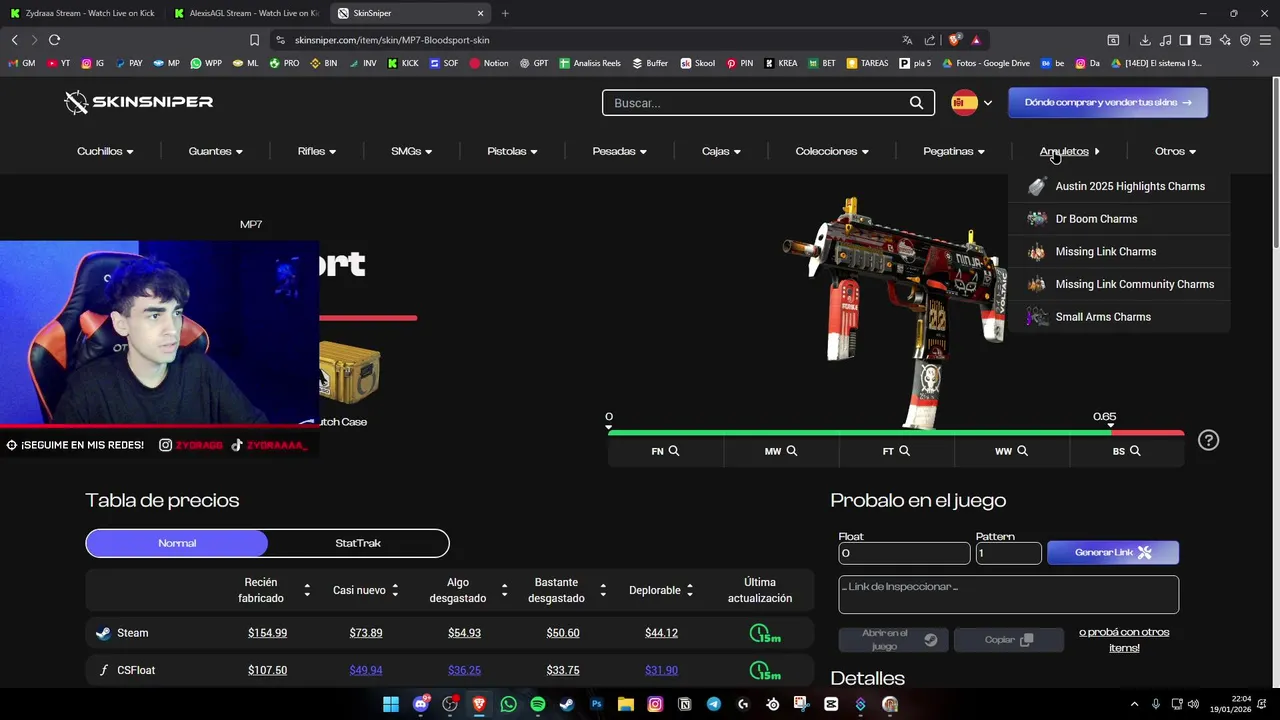Viewport: 1280px width, 720px height.
Task: Open WhatsApp from the taskbar
Action: point(509,704)
